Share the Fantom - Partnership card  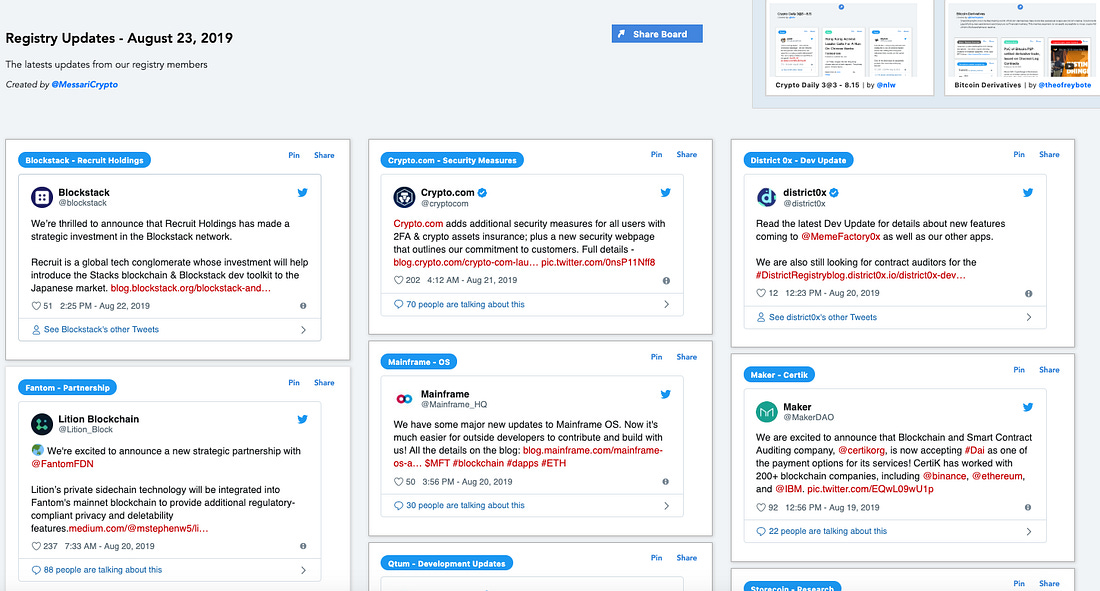(x=324, y=383)
